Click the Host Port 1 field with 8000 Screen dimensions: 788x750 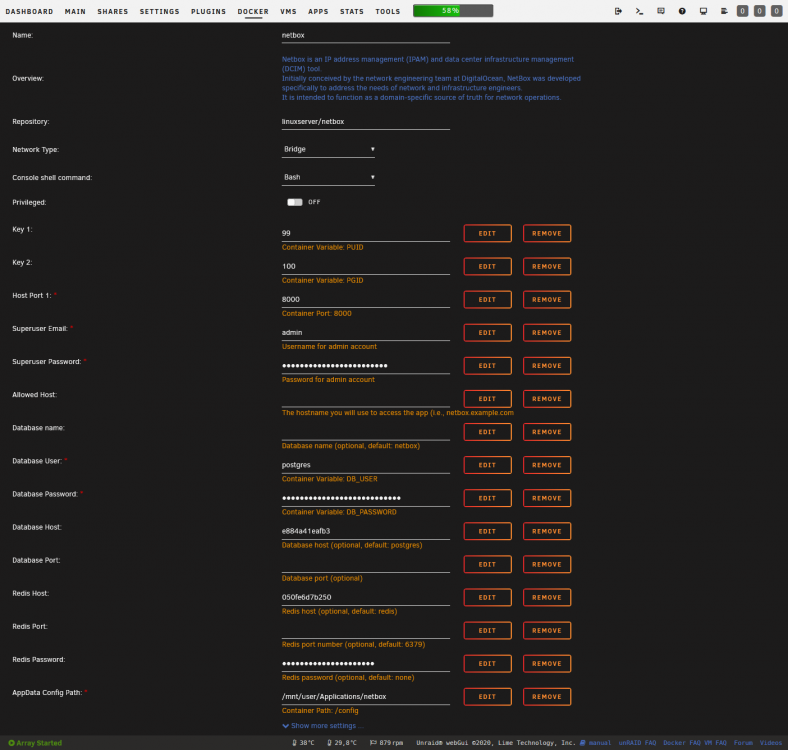(365, 300)
